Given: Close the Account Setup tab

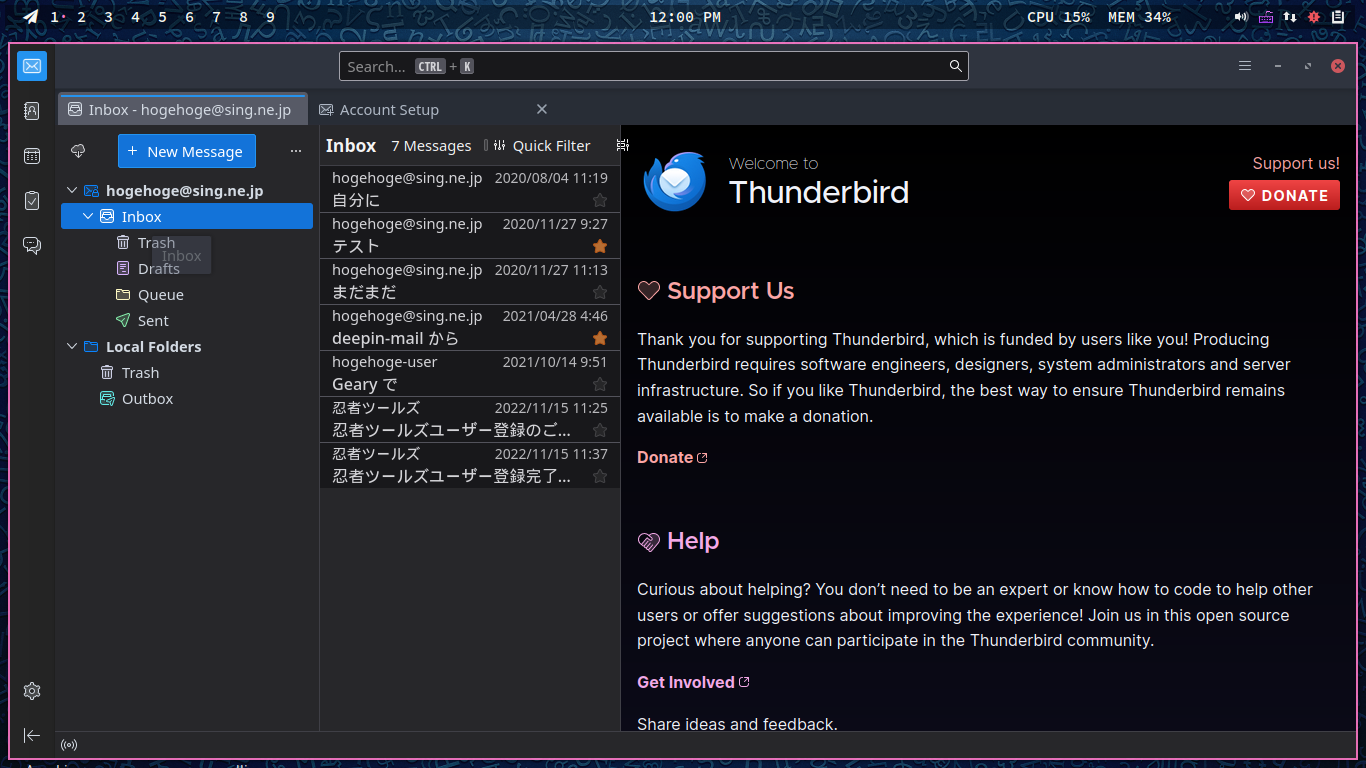Looking at the screenshot, I should click(542, 109).
